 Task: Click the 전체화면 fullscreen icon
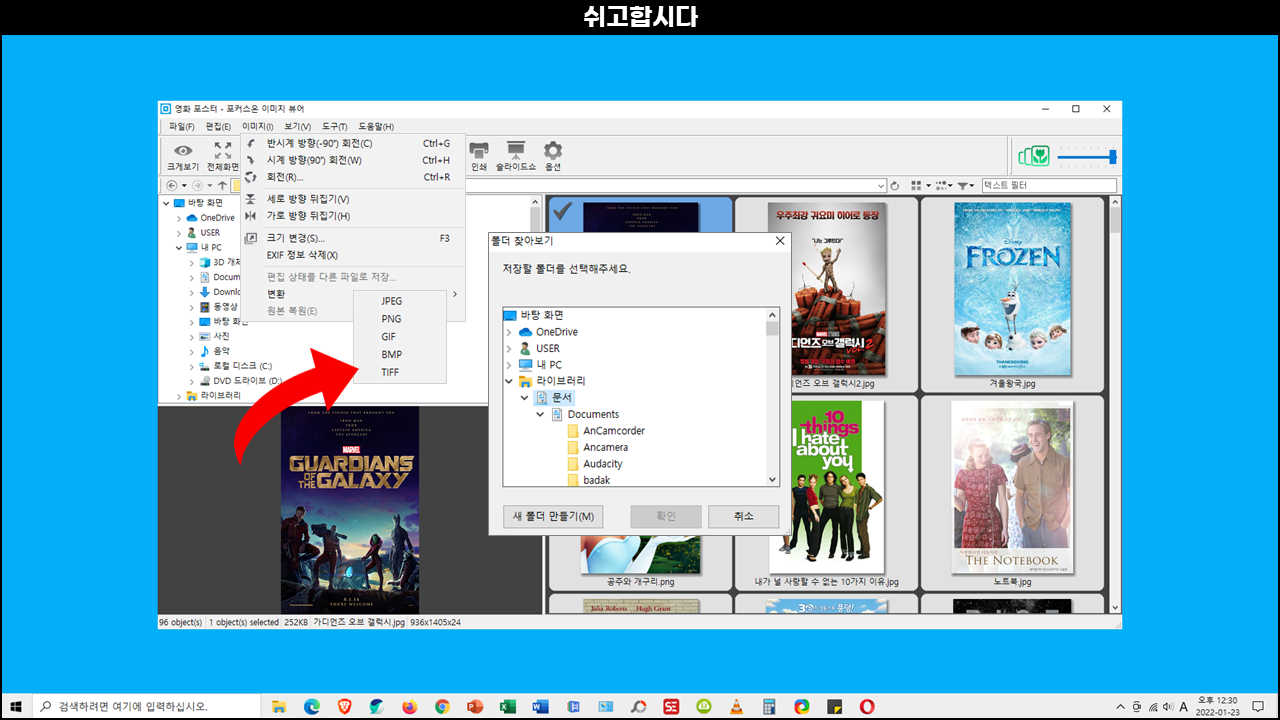pyautogui.click(x=223, y=150)
